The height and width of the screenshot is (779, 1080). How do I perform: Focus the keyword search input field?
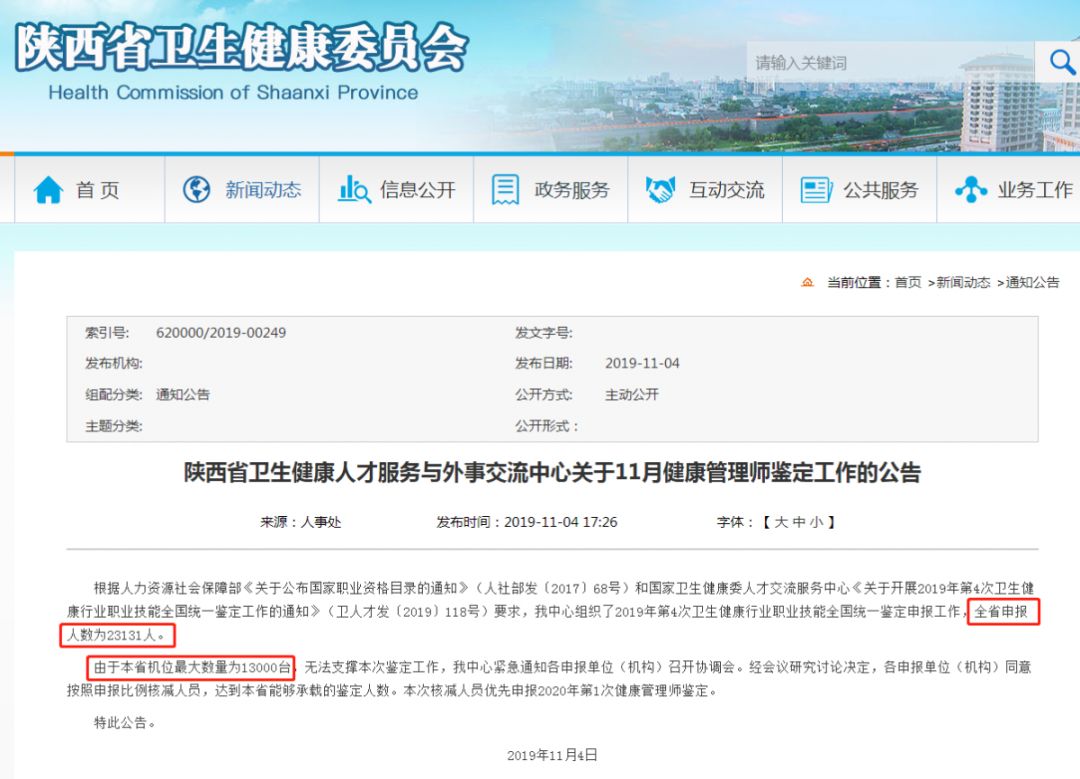coord(890,63)
